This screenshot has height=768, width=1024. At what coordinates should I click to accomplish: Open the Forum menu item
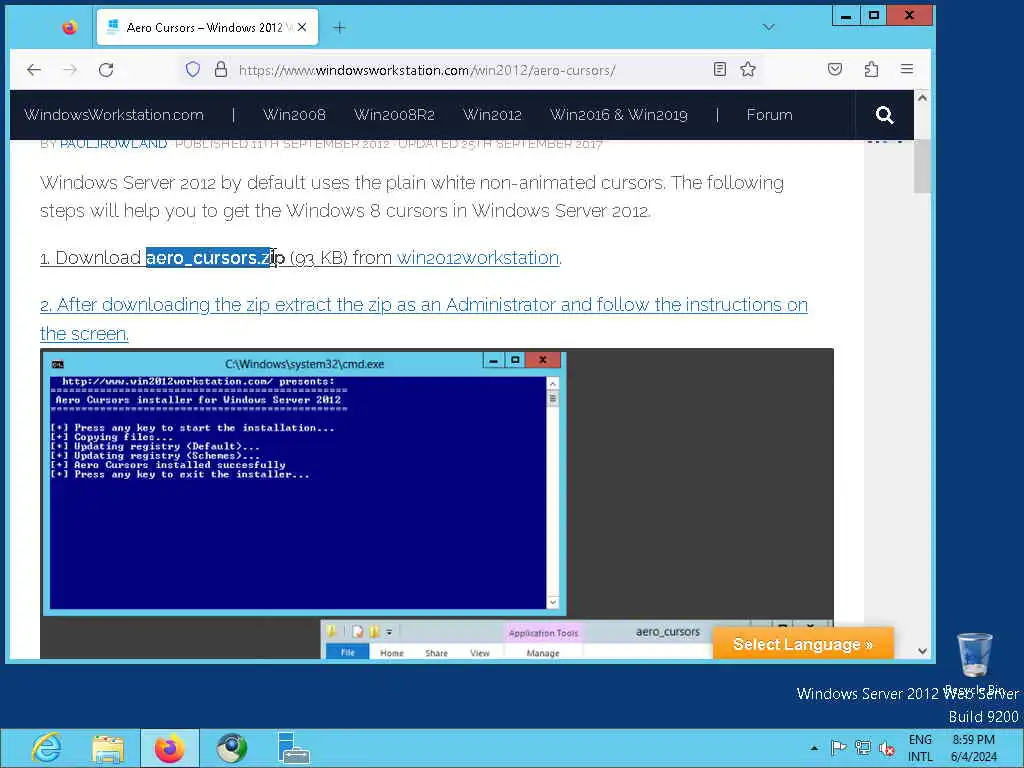pos(769,115)
